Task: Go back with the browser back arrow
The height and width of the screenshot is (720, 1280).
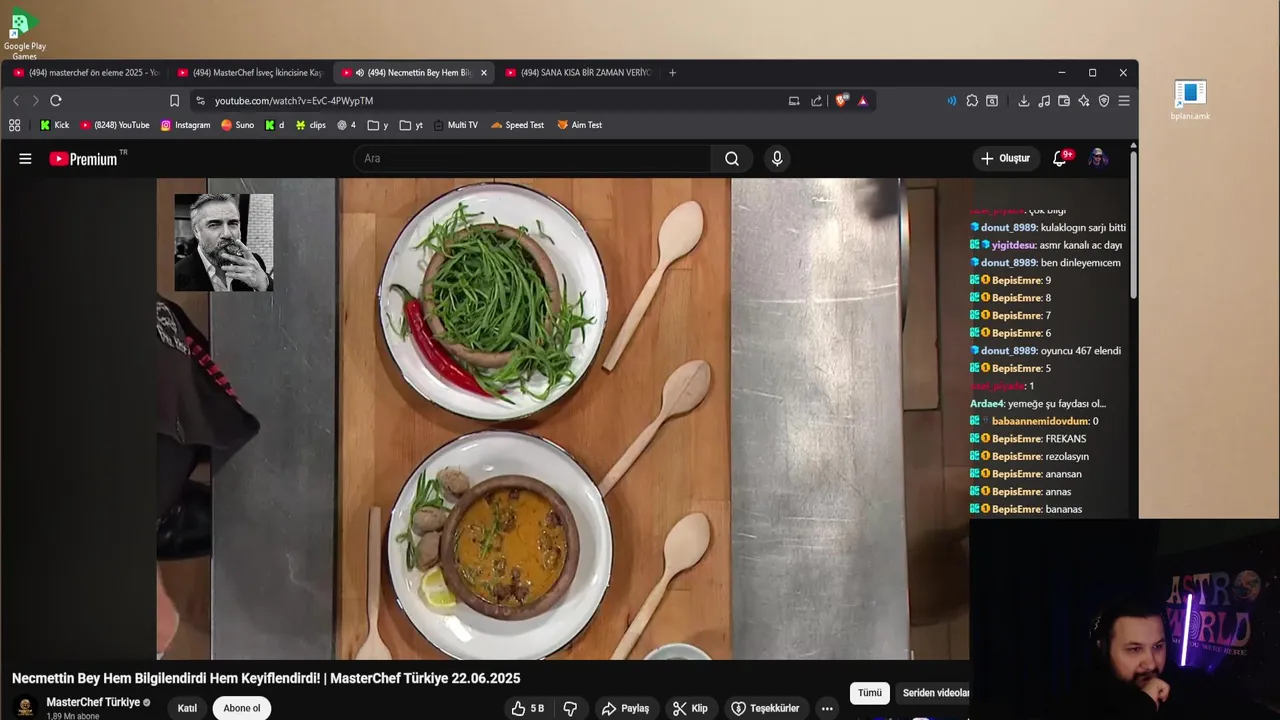Action: [16, 100]
